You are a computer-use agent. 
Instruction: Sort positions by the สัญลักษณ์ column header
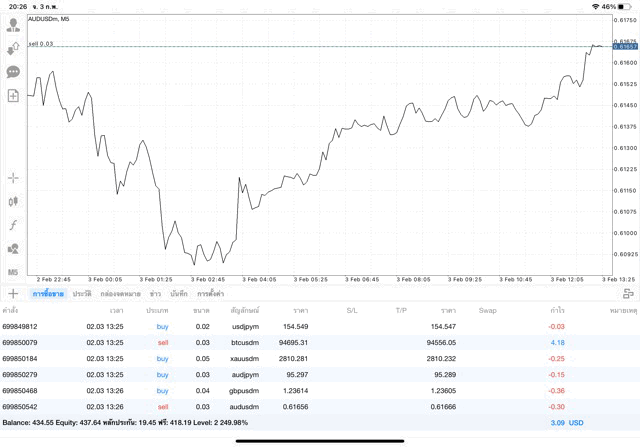point(245,311)
